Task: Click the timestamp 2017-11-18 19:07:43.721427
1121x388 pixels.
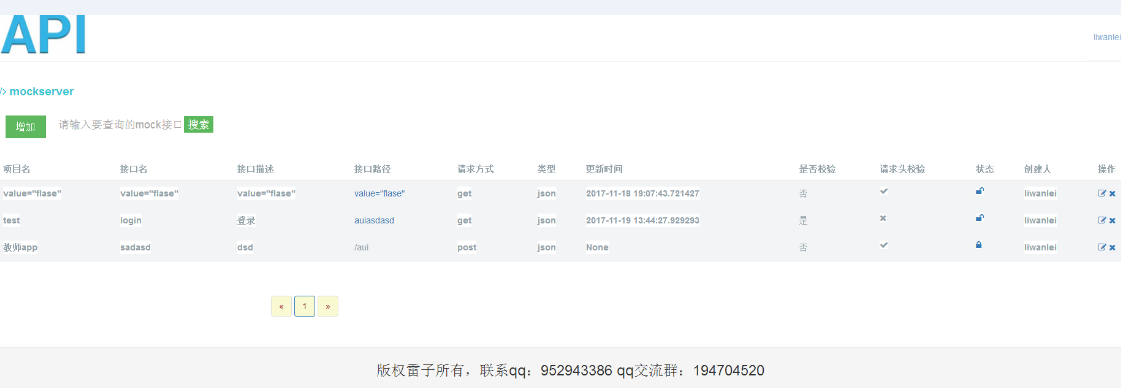Action: pyautogui.click(x=643, y=194)
